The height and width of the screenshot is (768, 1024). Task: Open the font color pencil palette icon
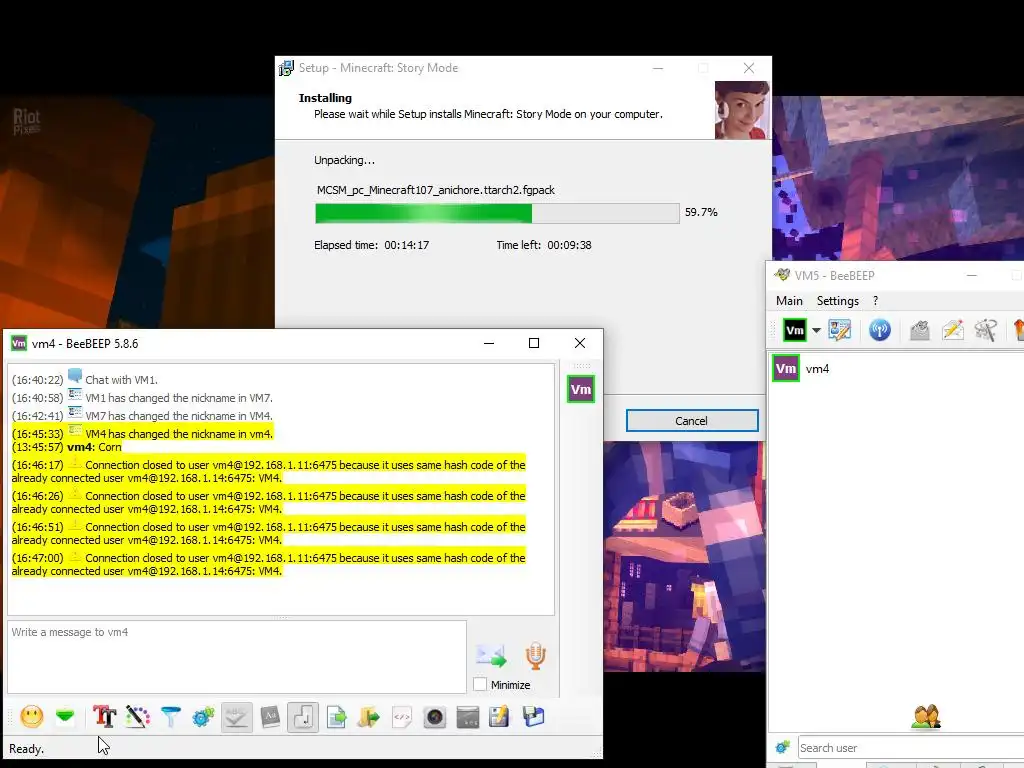(138, 716)
